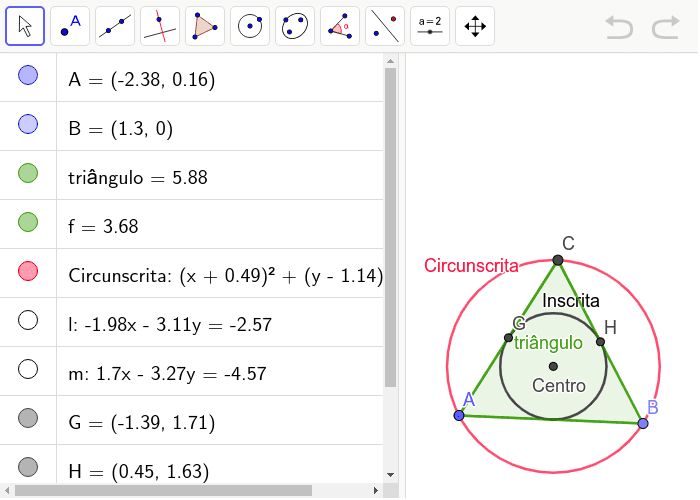Select the Angle measurement tool
The width and height of the screenshot is (700, 500).
point(340,26)
